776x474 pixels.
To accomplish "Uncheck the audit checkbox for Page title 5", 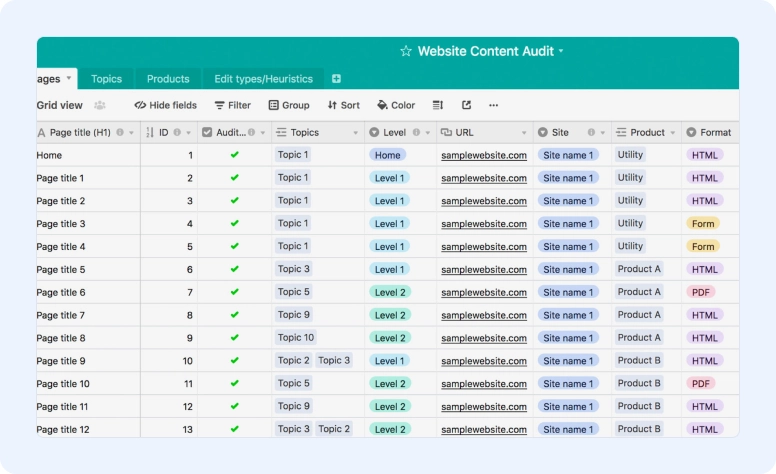I will (235, 269).
